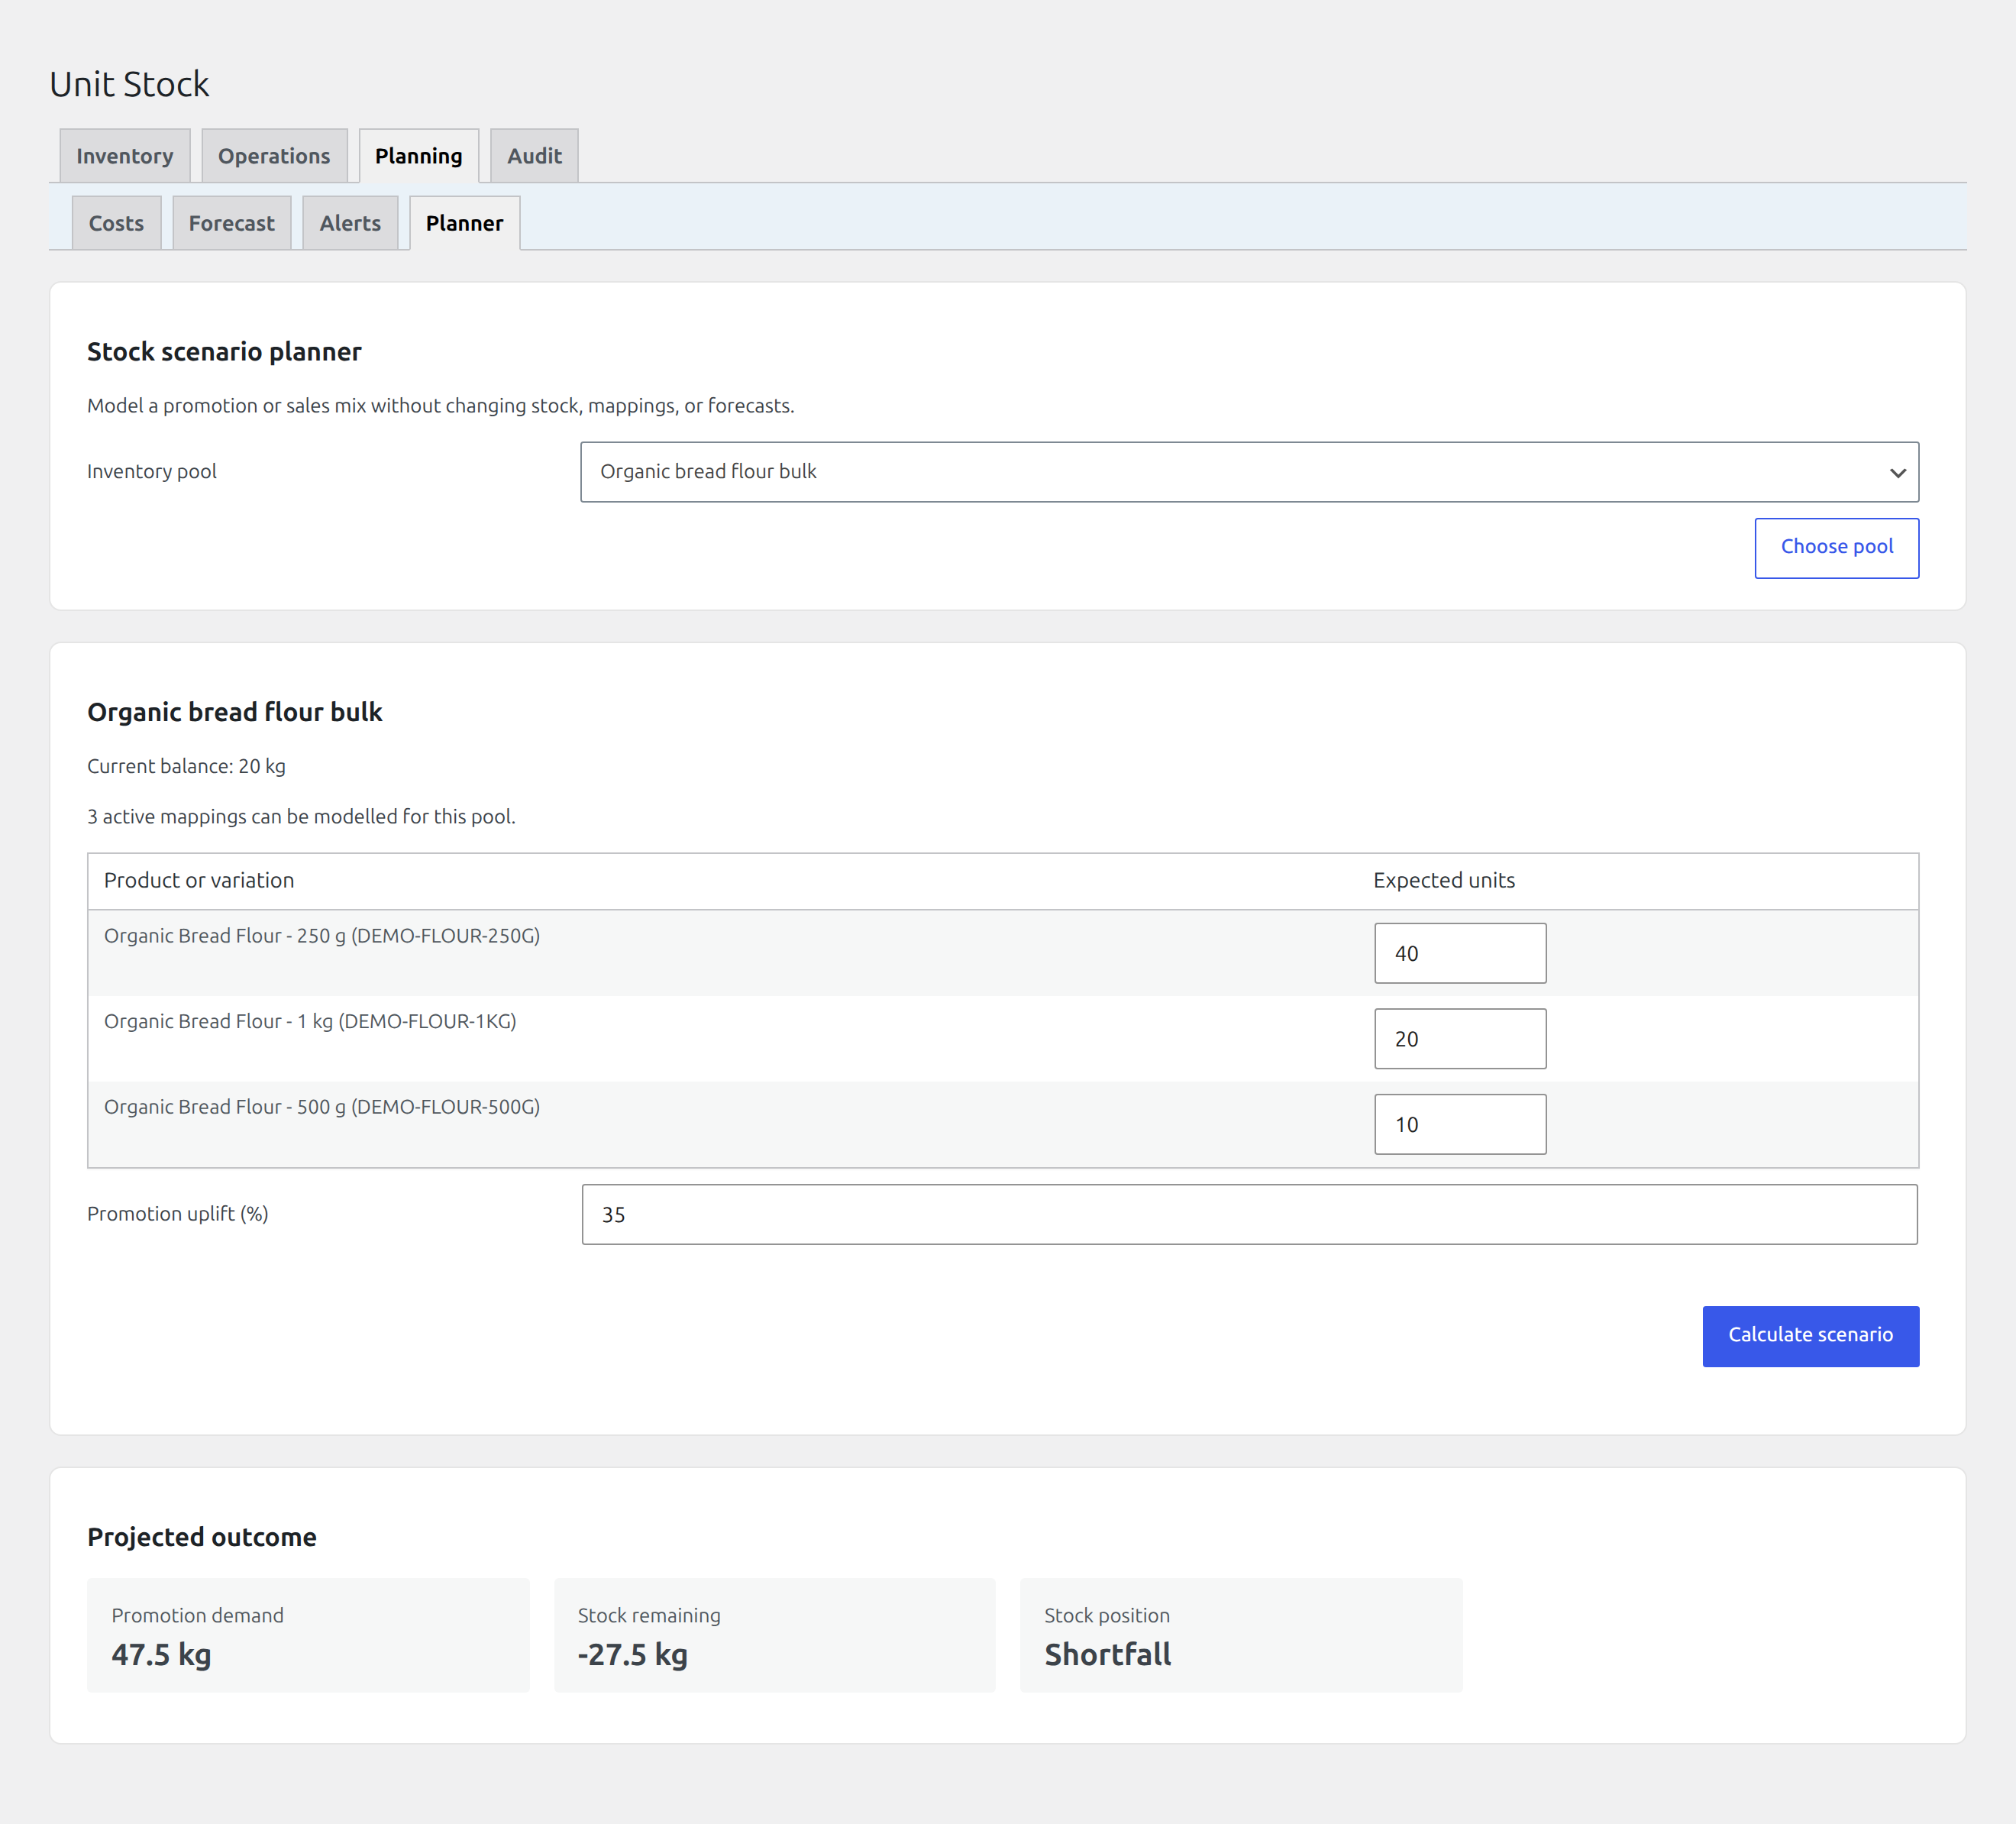This screenshot has width=2016, height=1824.
Task: Open the Inventory tab
Action: pyautogui.click(x=125, y=156)
